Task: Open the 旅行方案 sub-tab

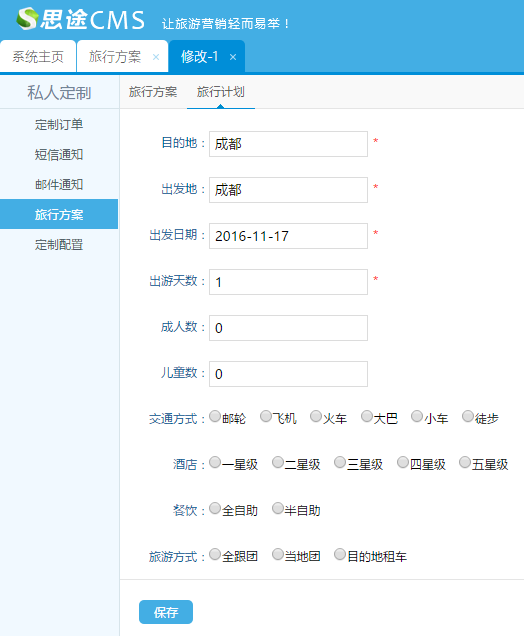Action: click(x=153, y=92)
